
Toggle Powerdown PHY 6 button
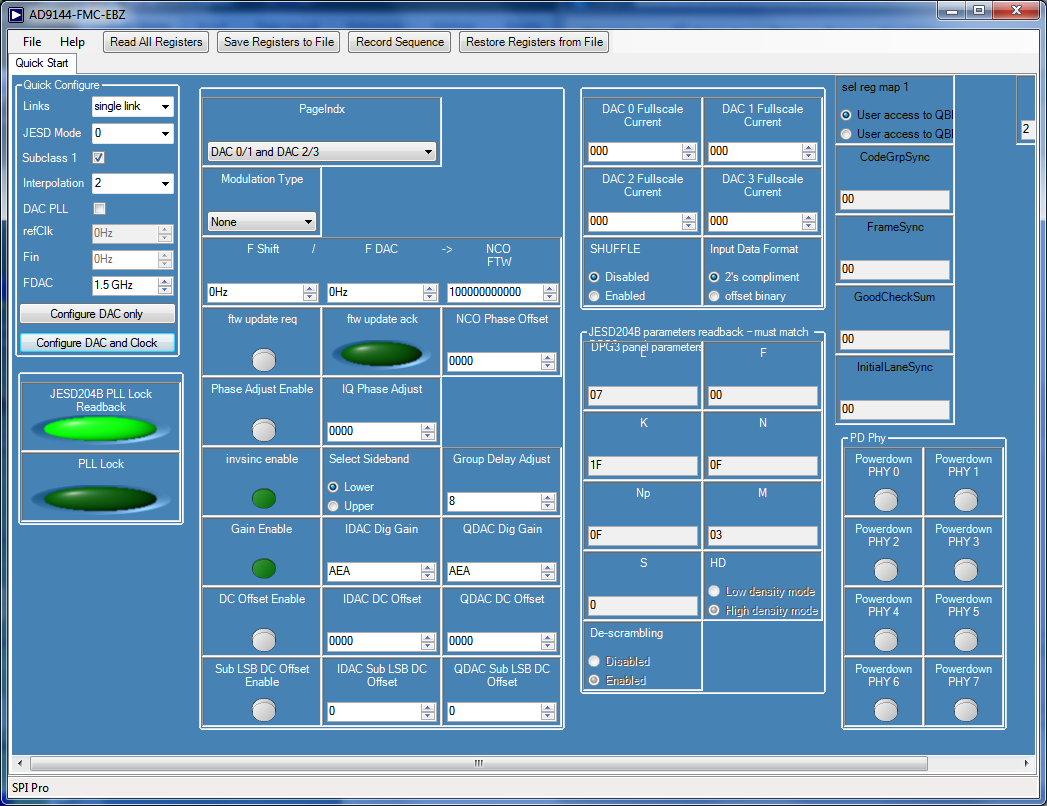click(x=885, y=710)
